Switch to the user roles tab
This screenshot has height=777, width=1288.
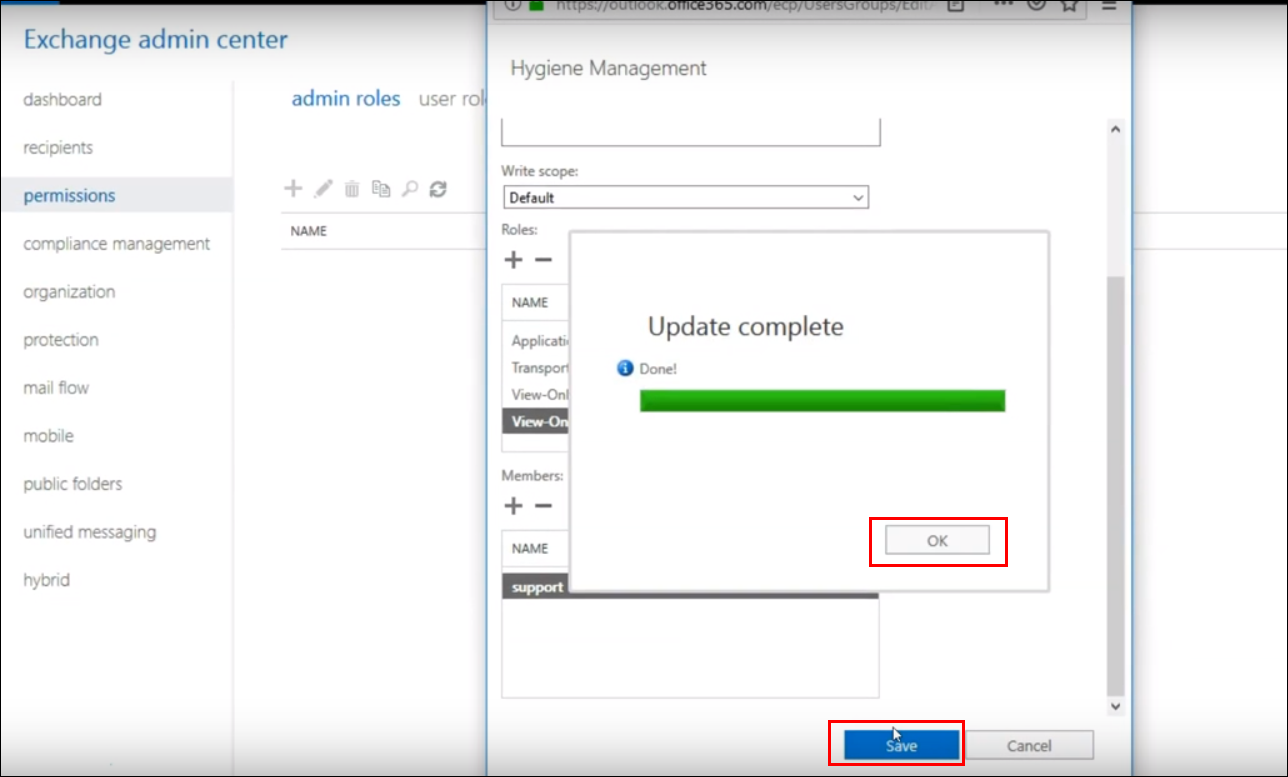pos(452,98)
